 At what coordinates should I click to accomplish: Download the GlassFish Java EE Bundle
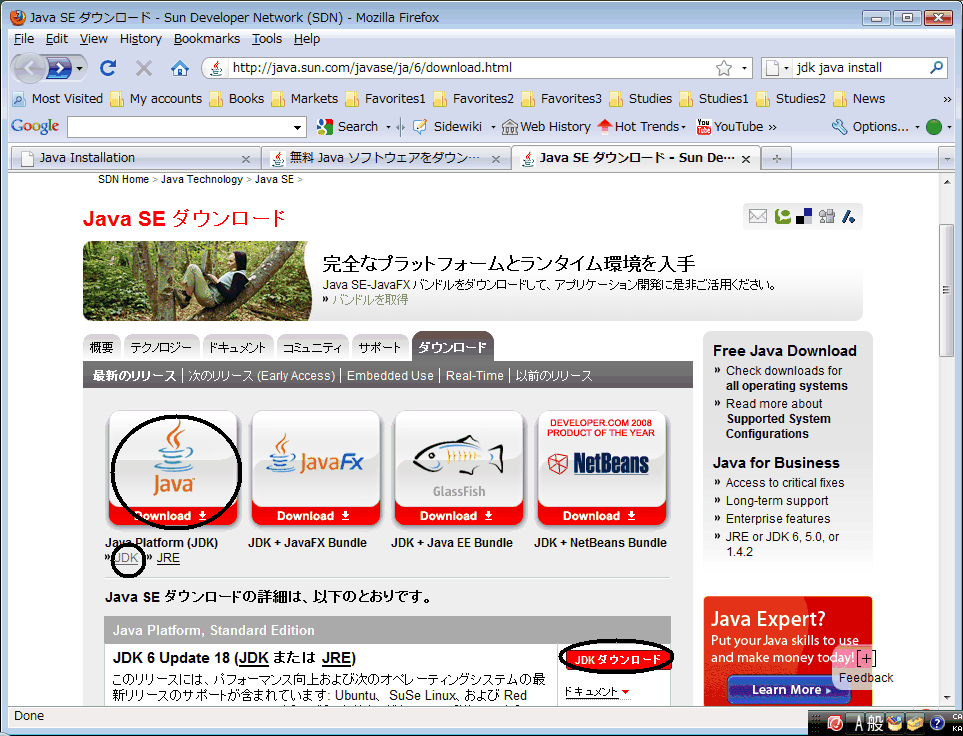[x=458, y=515]
